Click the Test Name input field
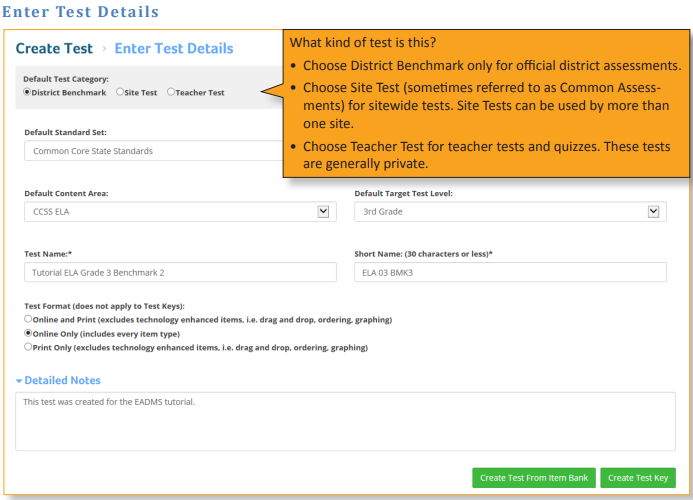This screenshot has height=500, width=693. tap(180, 272)
